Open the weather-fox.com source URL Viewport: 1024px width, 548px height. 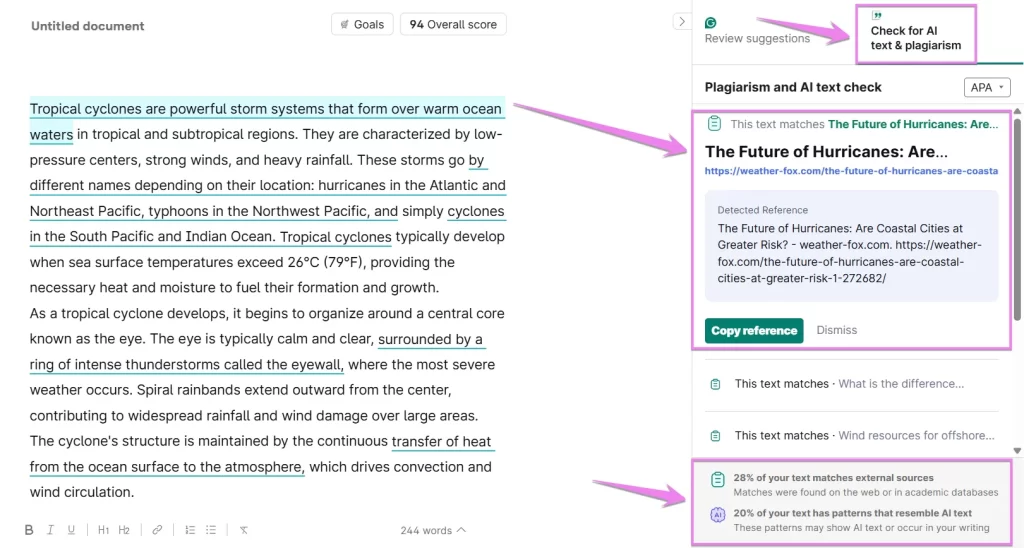click(851, 171)
